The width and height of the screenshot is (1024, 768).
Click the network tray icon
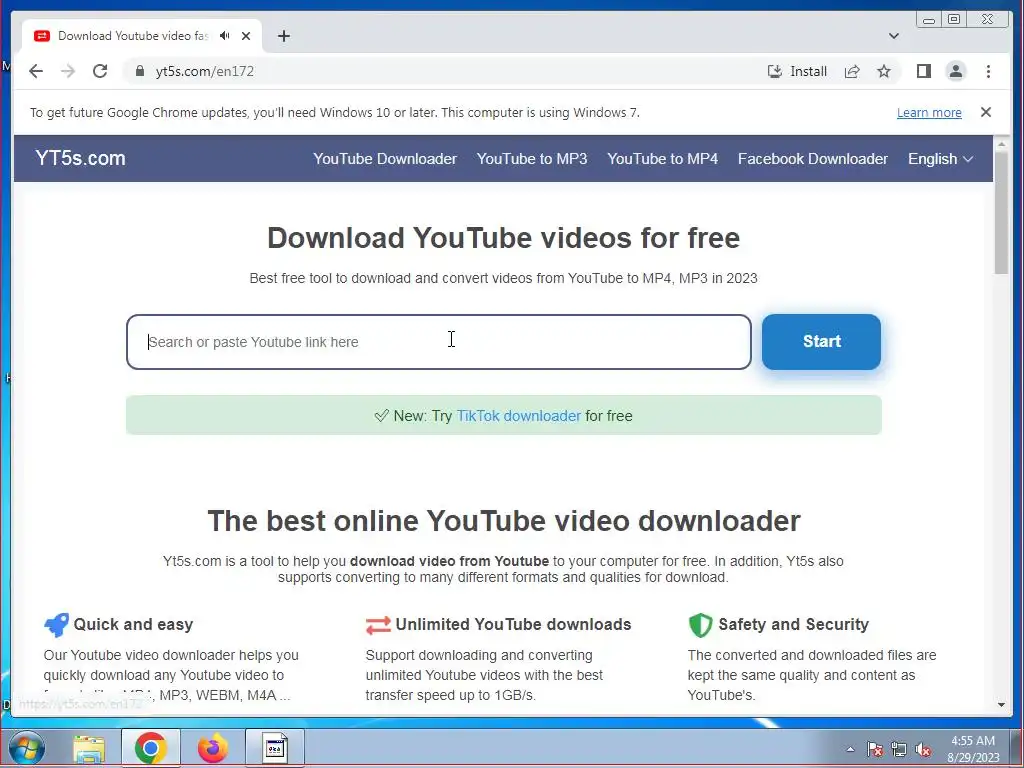click(899, 750)
